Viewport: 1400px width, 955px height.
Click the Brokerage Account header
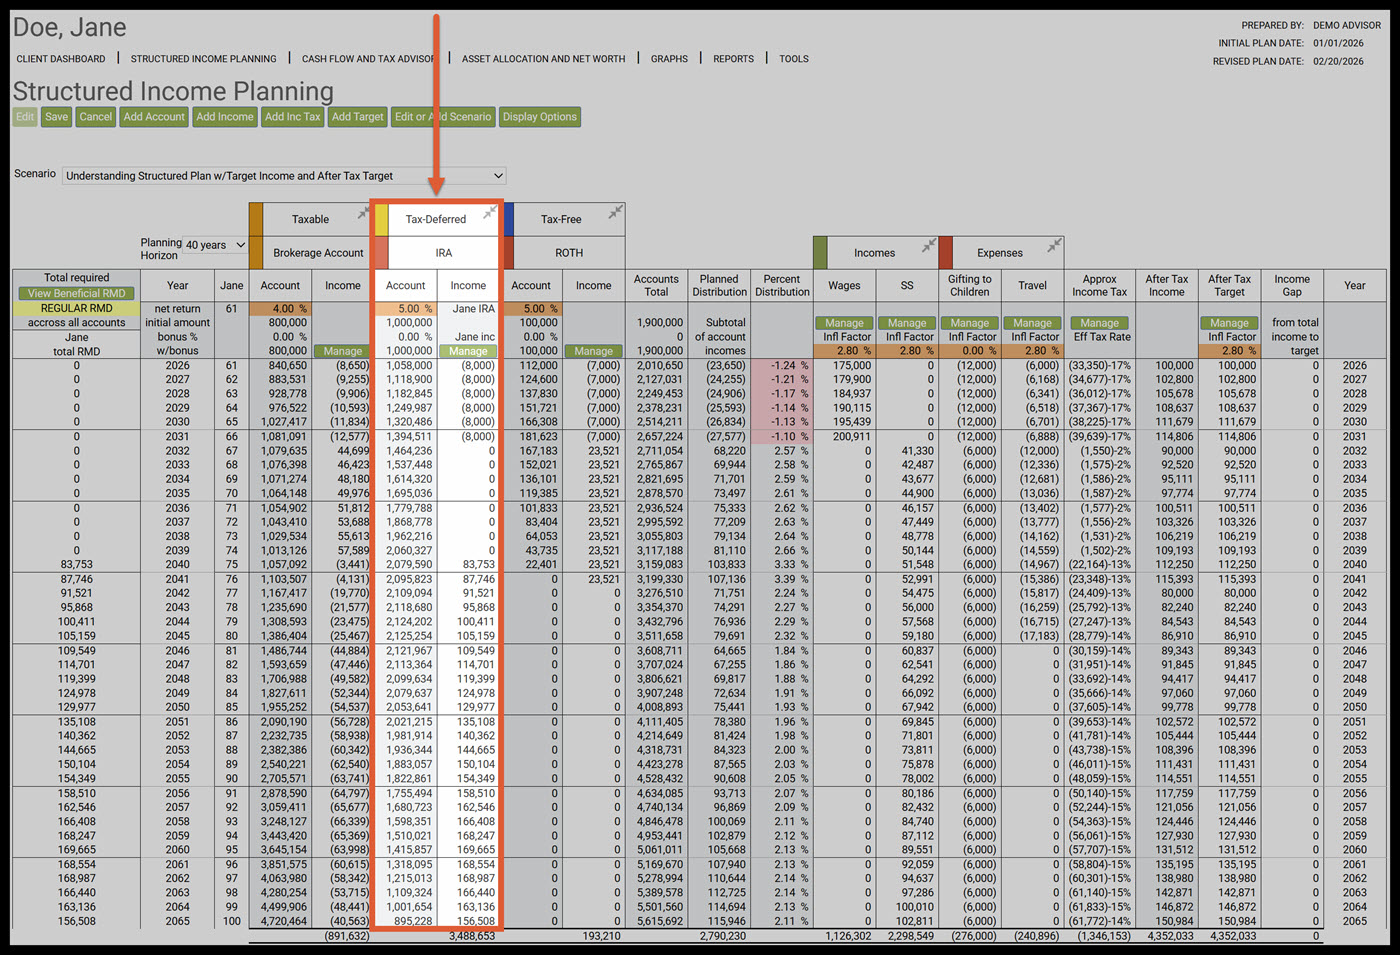click(318, 253)
